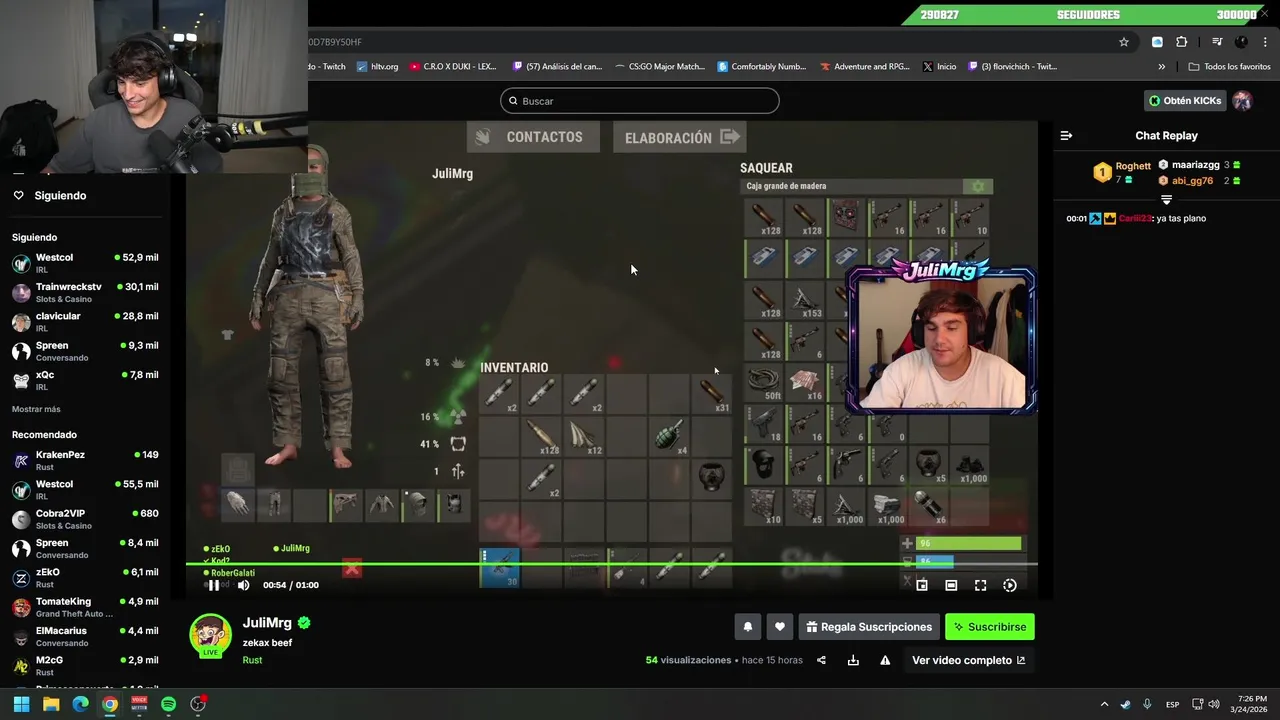Open Microsoft Edge from the taskbar
Screen dimensions: 1280x720
(80, 704)
